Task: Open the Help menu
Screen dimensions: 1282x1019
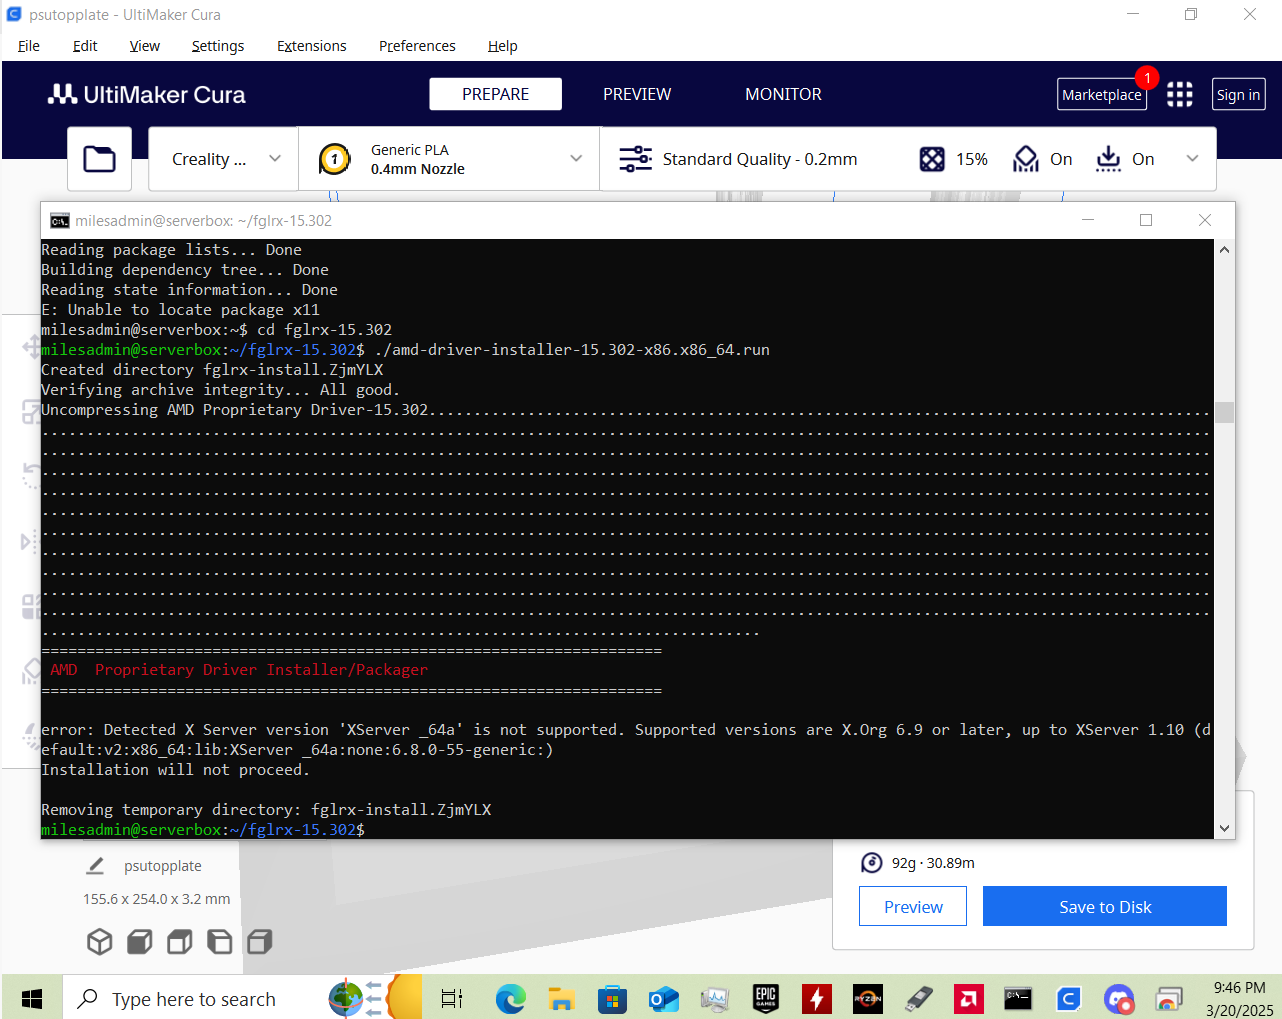Action: [x=502, y=46]
